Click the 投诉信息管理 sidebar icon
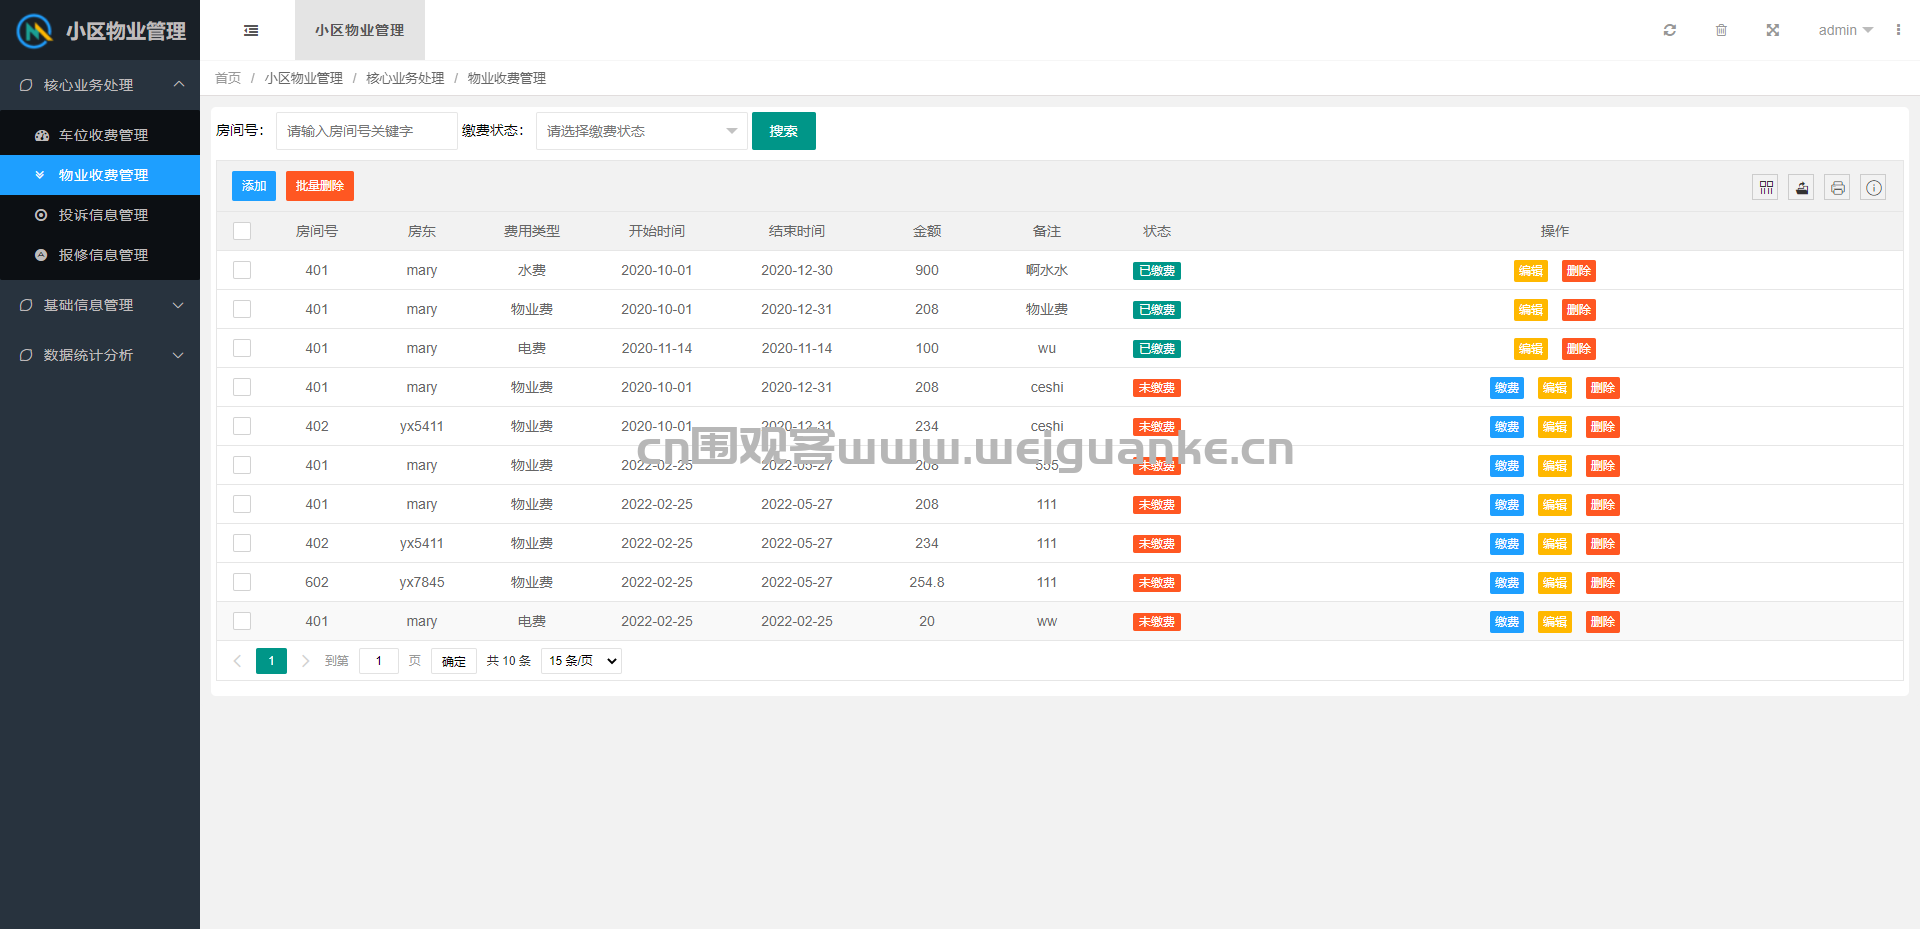 pos(41,215)
